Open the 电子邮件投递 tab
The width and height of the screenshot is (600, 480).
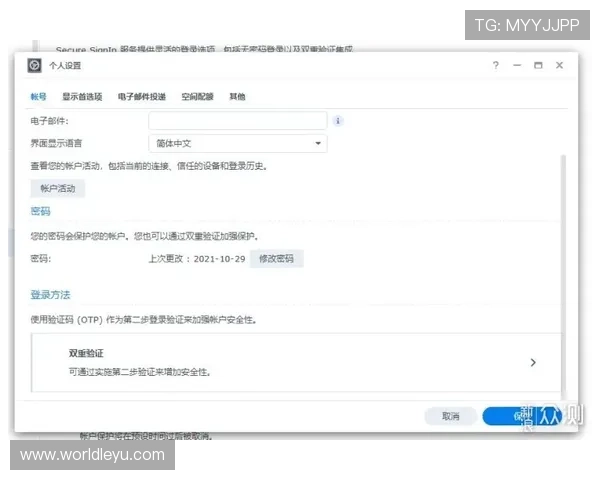142,97
